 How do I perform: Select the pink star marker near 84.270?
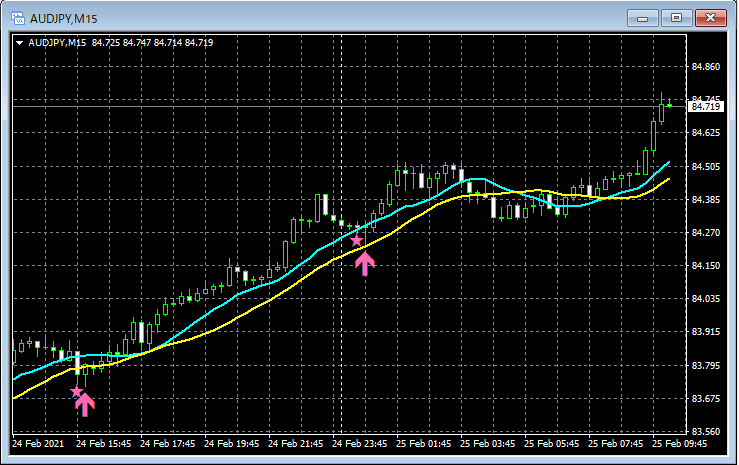(356, 241)
